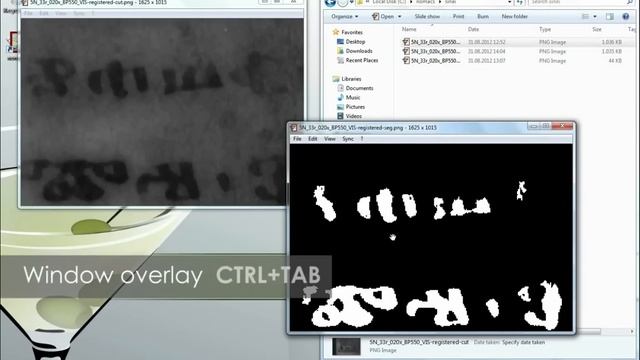
Task: Open File menu in registered-seg window
Action: [x=297, y=139]
